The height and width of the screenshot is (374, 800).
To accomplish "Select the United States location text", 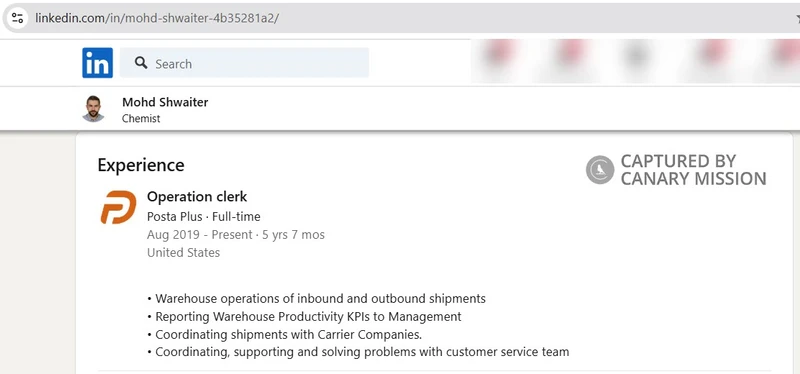I will (x=183, y=253).
